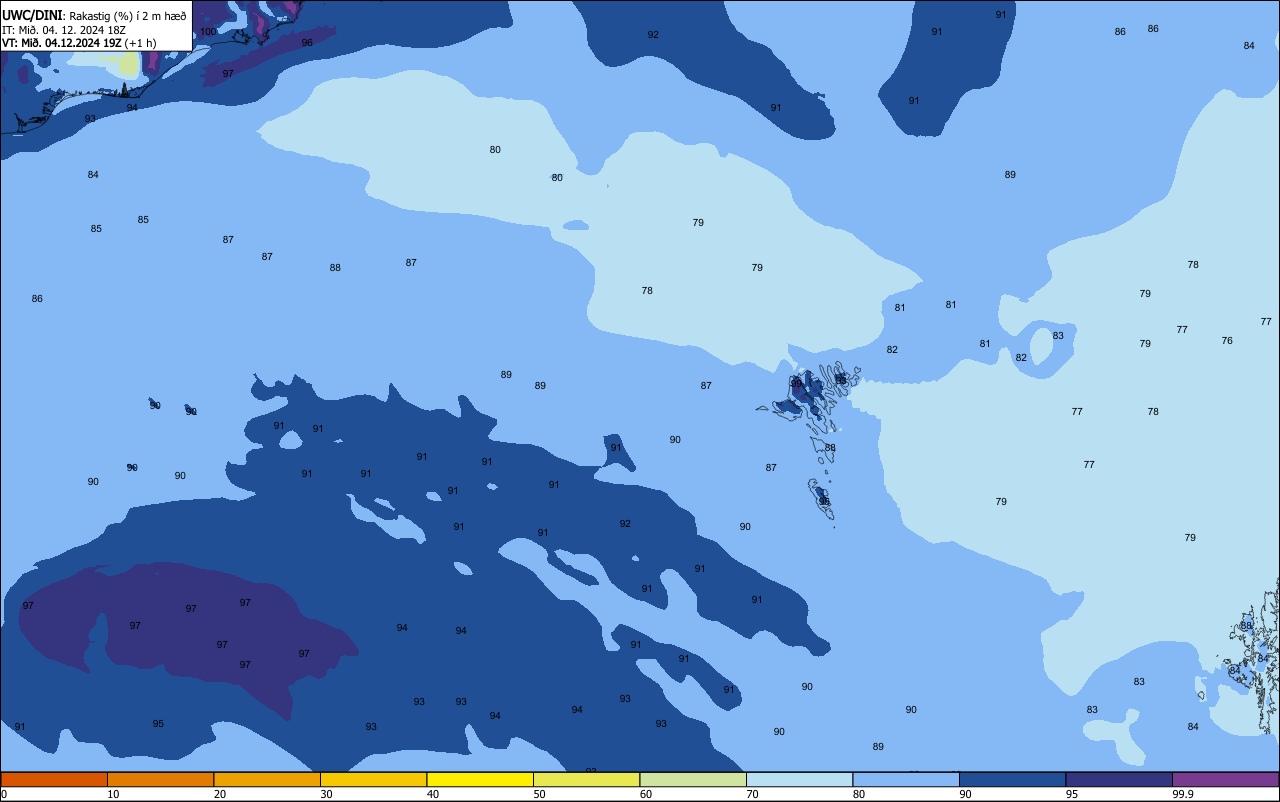
Task: Select the light blue 70–80 legend swatch
Action: 799,779
